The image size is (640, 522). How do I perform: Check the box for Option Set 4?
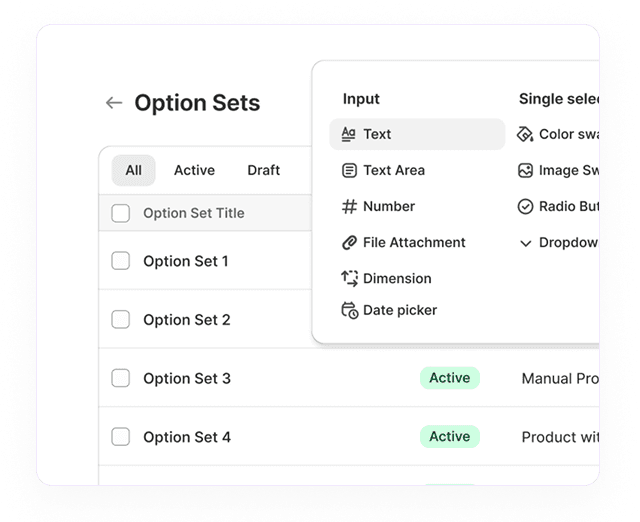pyautogui.click(x=121, y=437)
